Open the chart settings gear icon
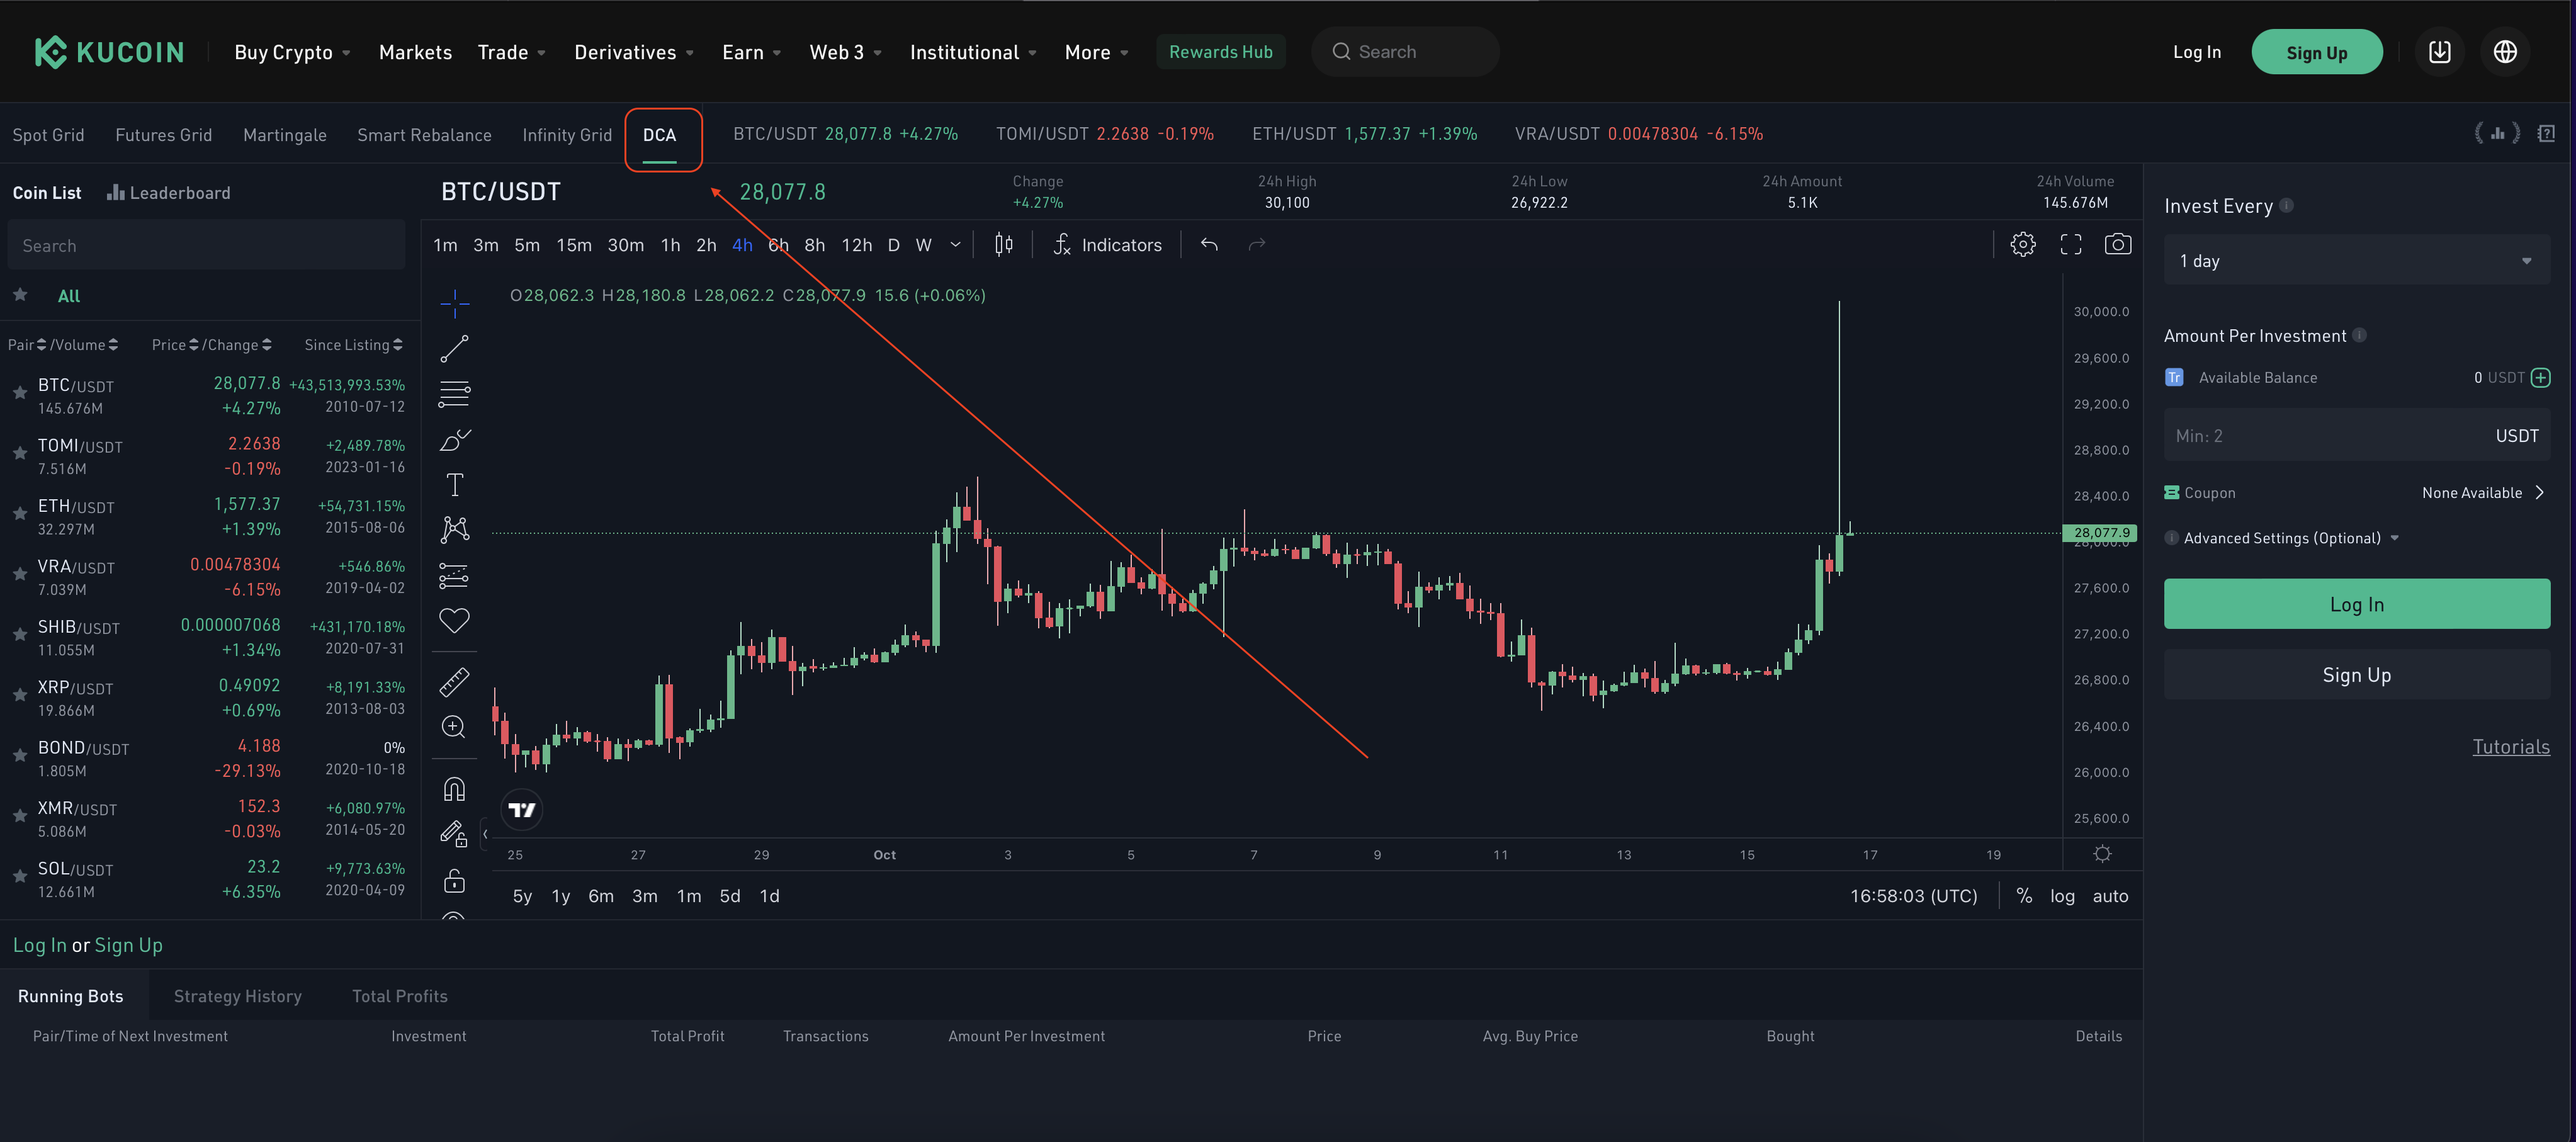 coord(2022,245)
